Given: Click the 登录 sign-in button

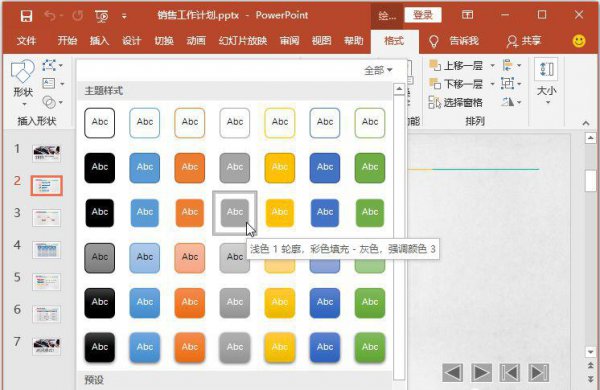Looking at the screenshot, I should [423, 15].
